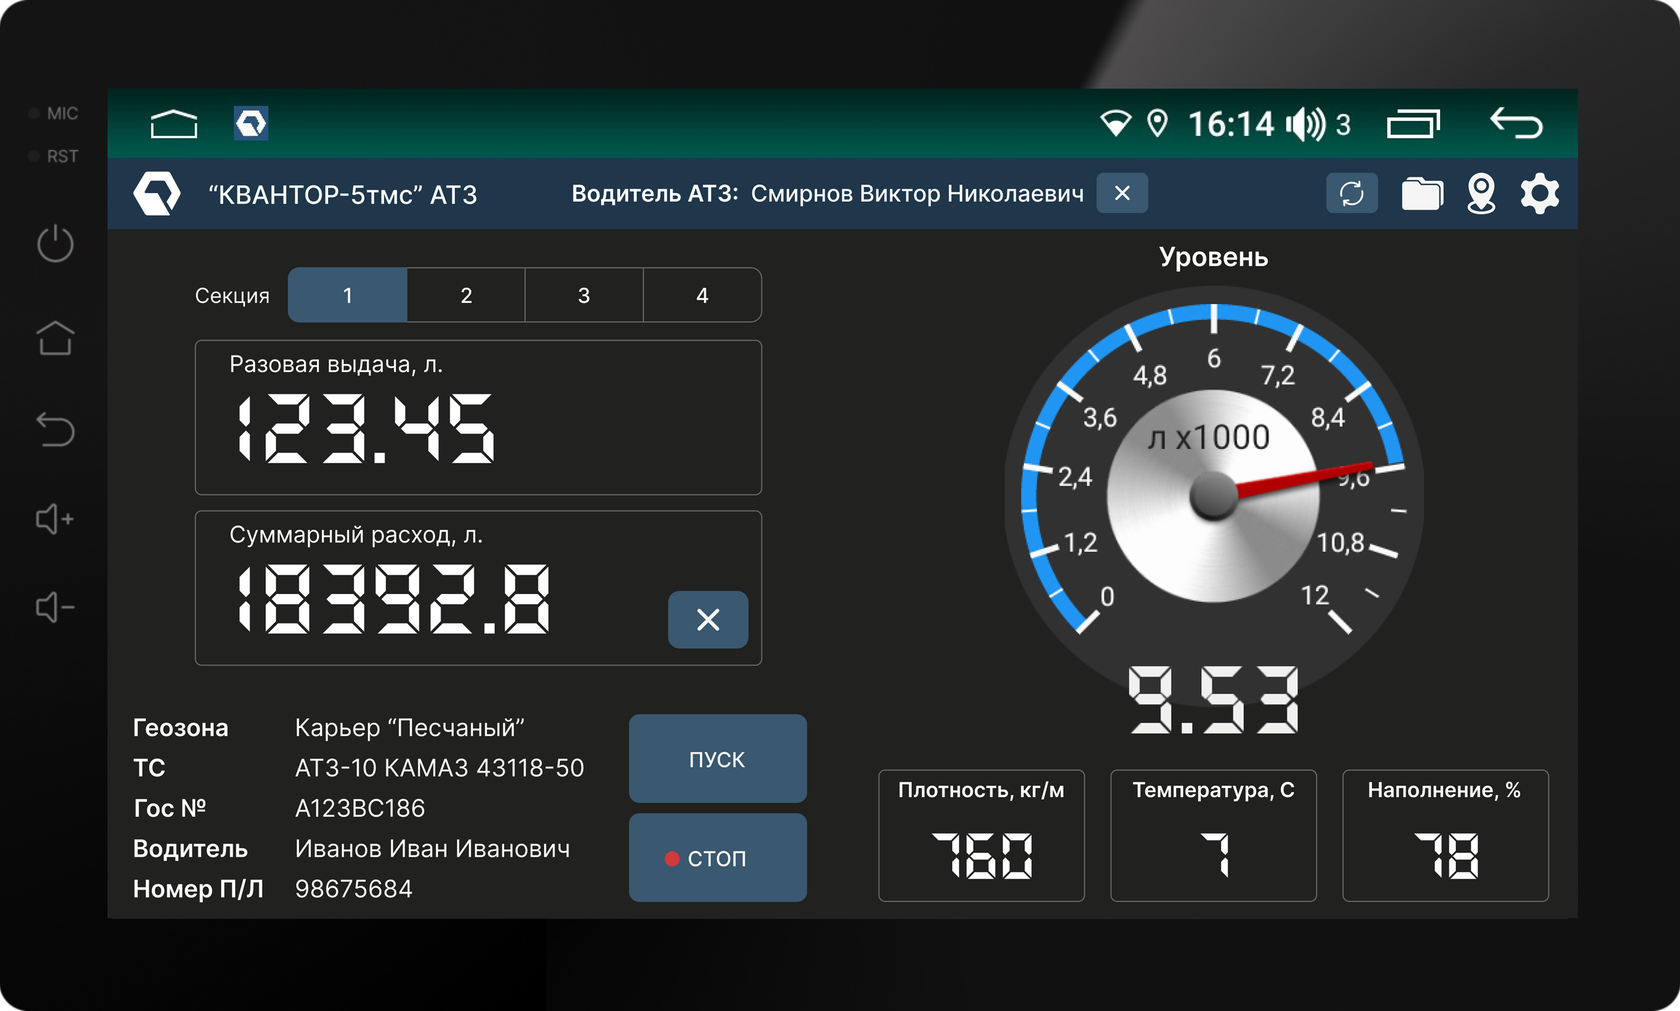This screenshot has width=1680, height=1011.
Task: Select section 1 tab
Action: click(347, 295)
